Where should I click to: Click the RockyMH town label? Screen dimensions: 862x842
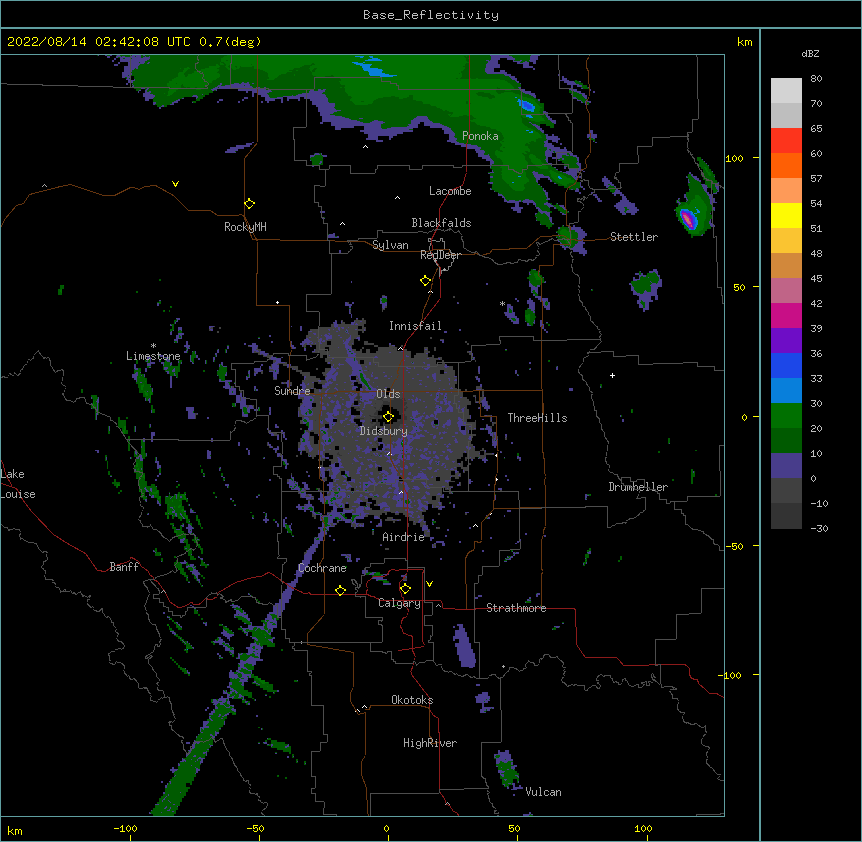[x=245, y=227]
